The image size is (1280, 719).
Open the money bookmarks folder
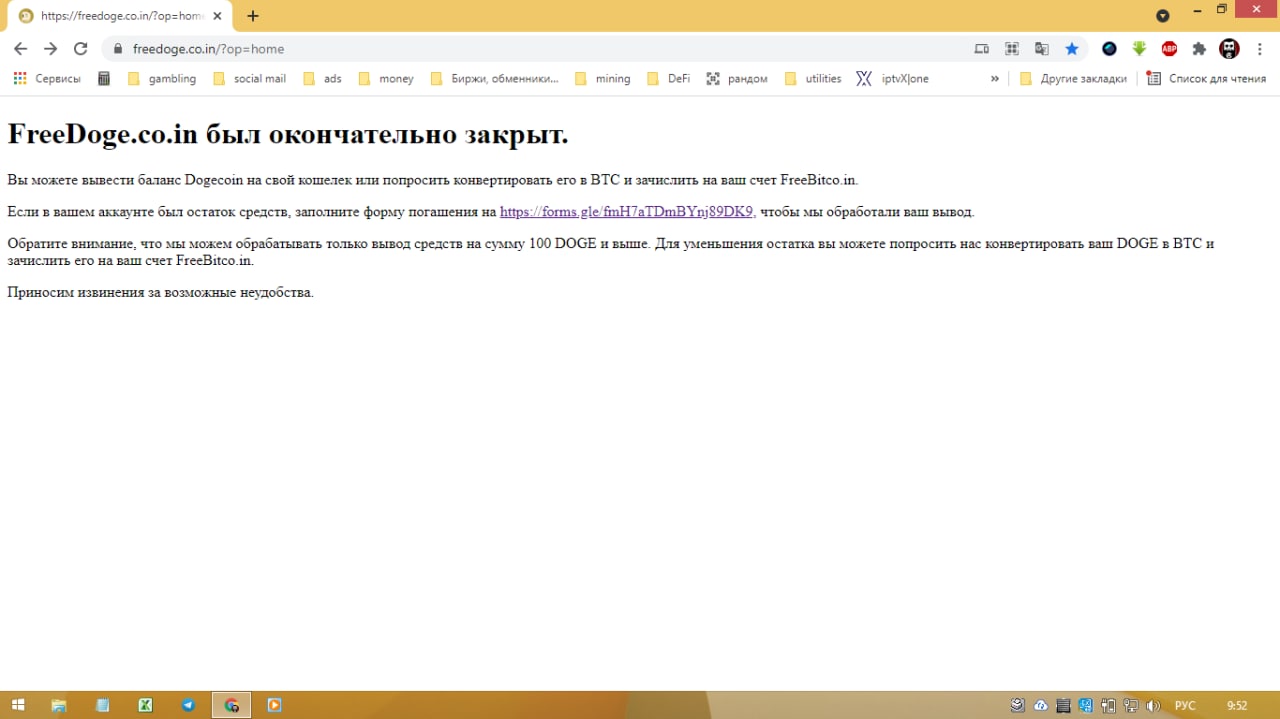point(386,78)
